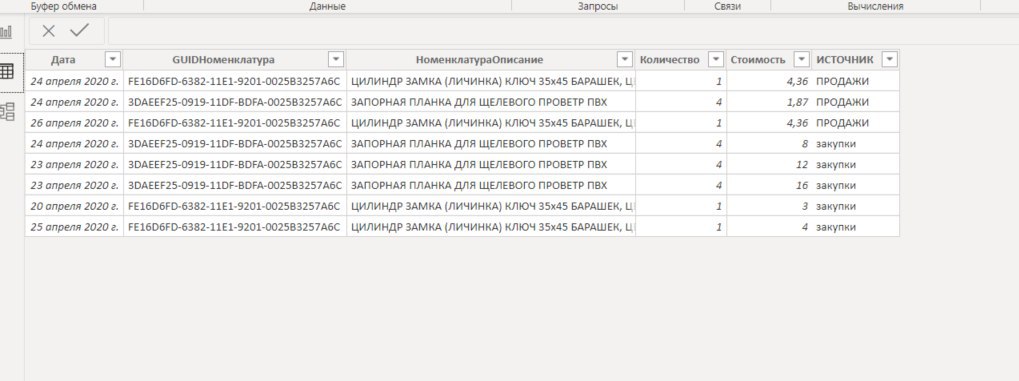The image size is (1019, 381).
Task: Open the Model relationships view icon
Action: point(7,112)
